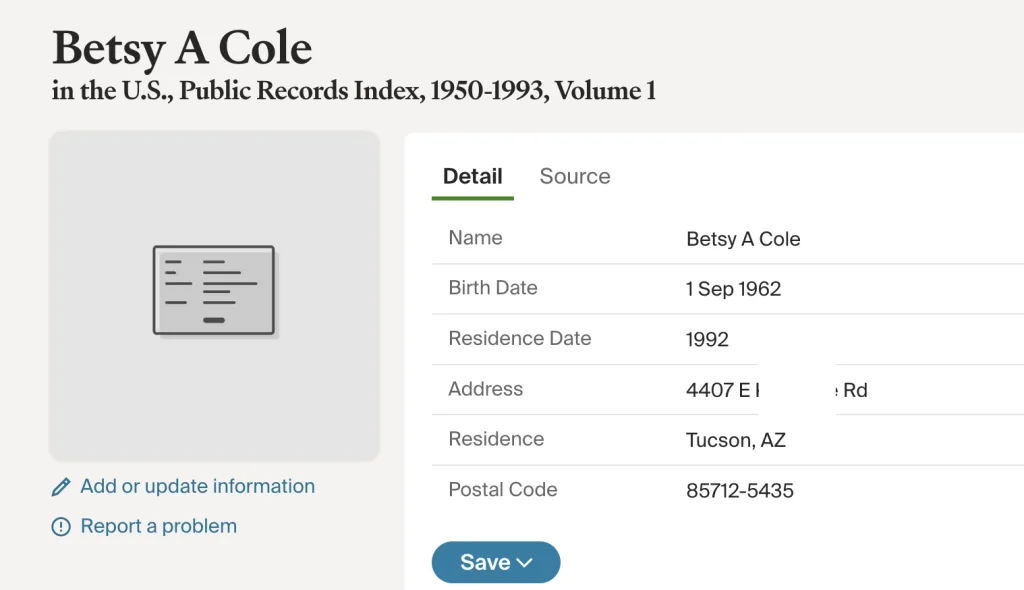Click the Postal Code field label
Screen dimensions: 1024x590
tap(502, 490)
